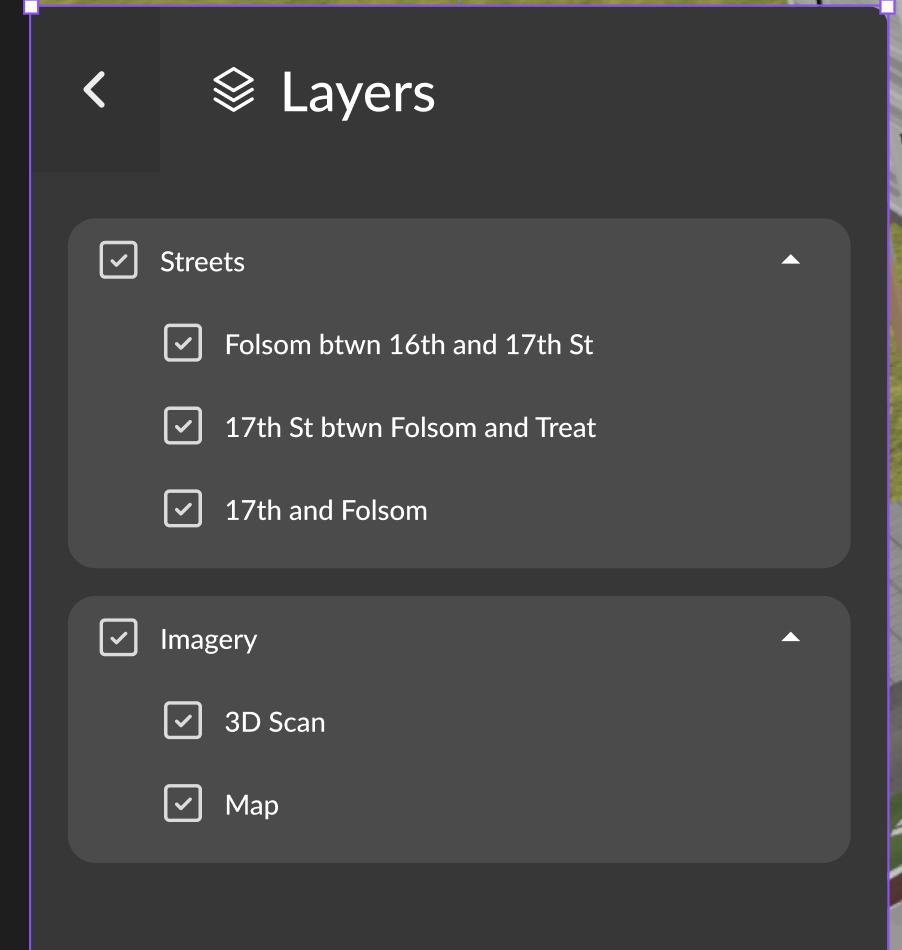The width and height of the screenshot is (902, 950).
Task: Click the stacked Layers panel icon
Action: (x=233, y=91)
